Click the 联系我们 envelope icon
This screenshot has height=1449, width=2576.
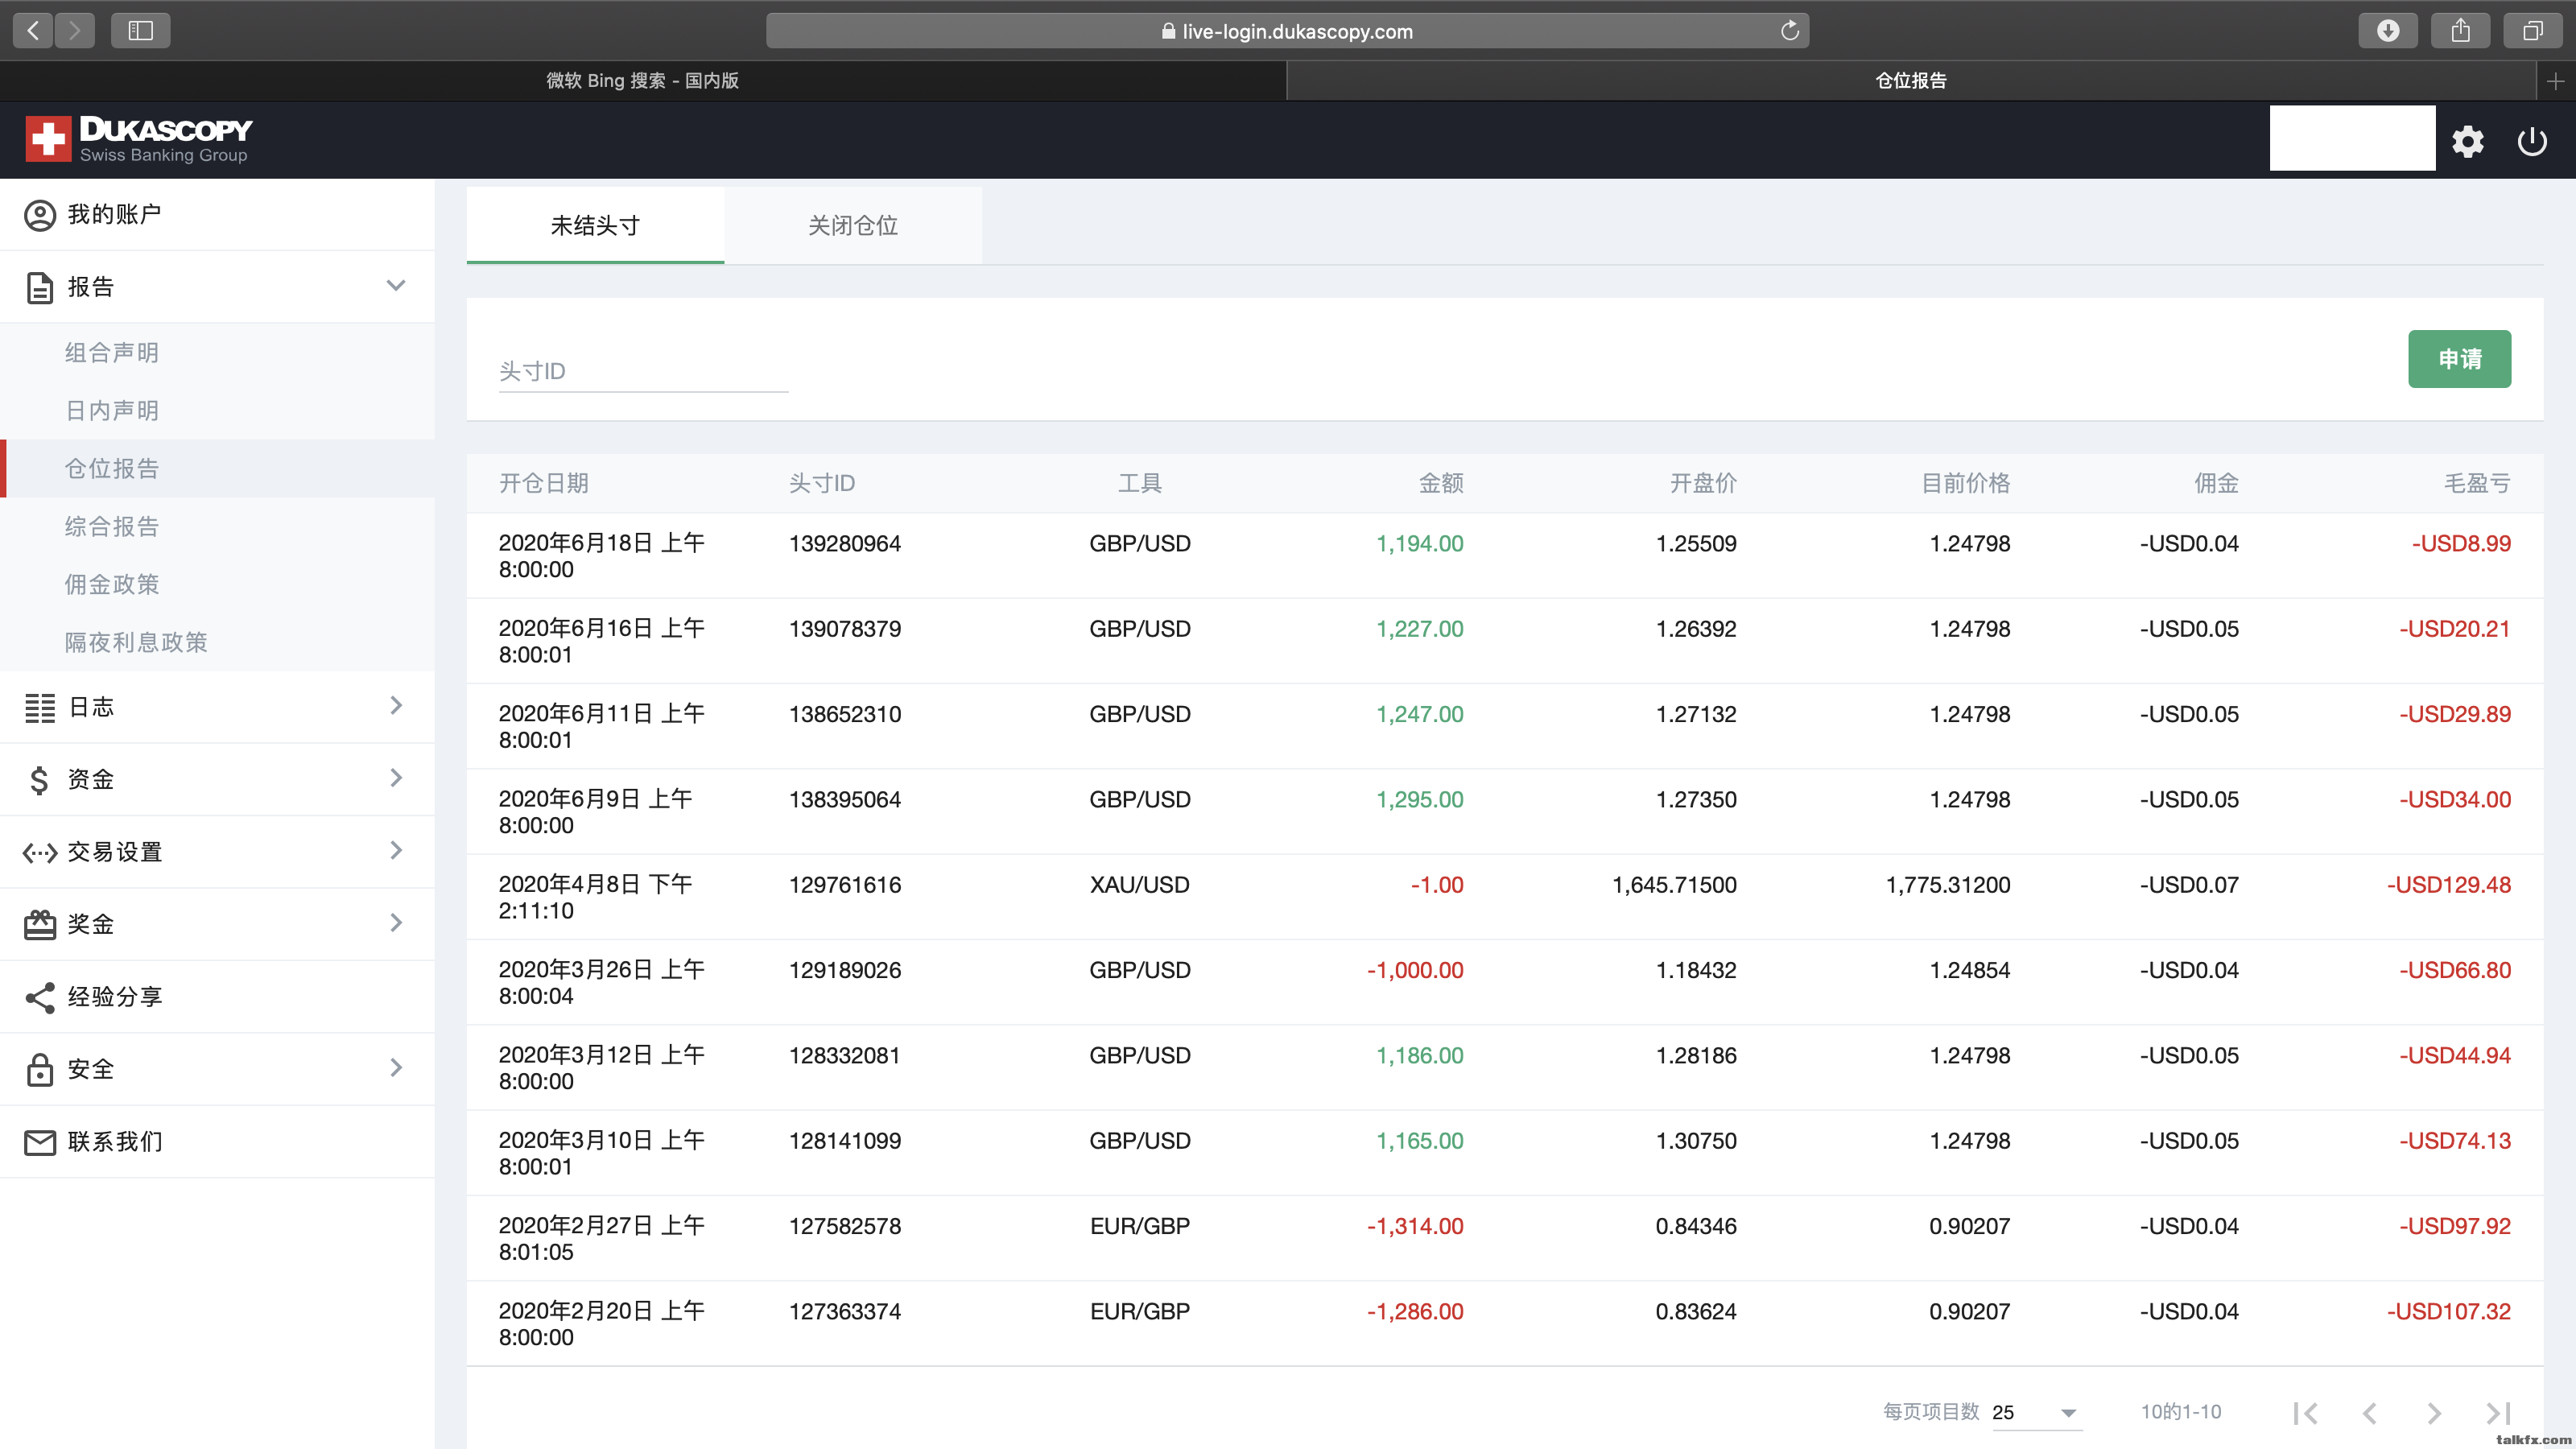(x=40, y=1142)
